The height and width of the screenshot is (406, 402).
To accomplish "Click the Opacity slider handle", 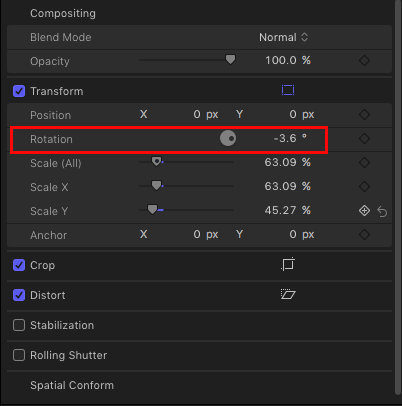I will 230,60.
